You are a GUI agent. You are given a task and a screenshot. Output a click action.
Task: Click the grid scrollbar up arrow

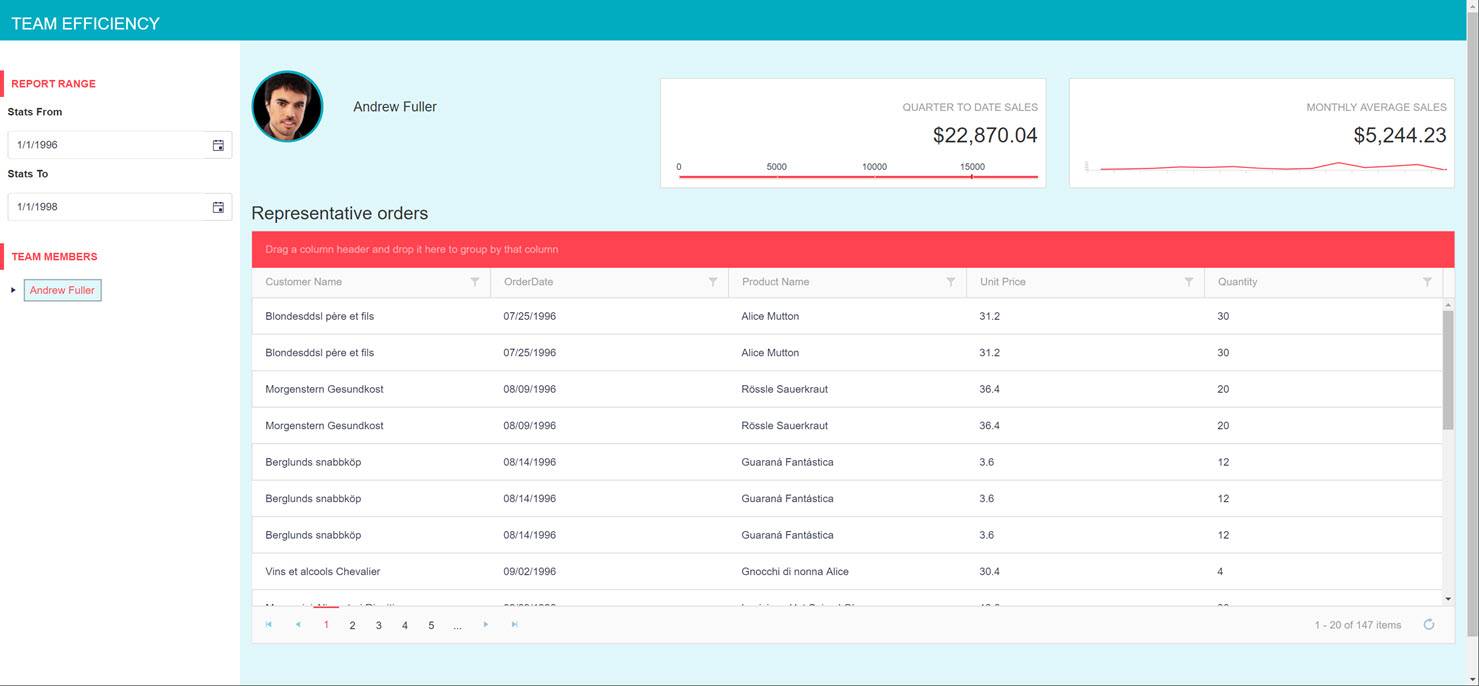[1448, 304]
